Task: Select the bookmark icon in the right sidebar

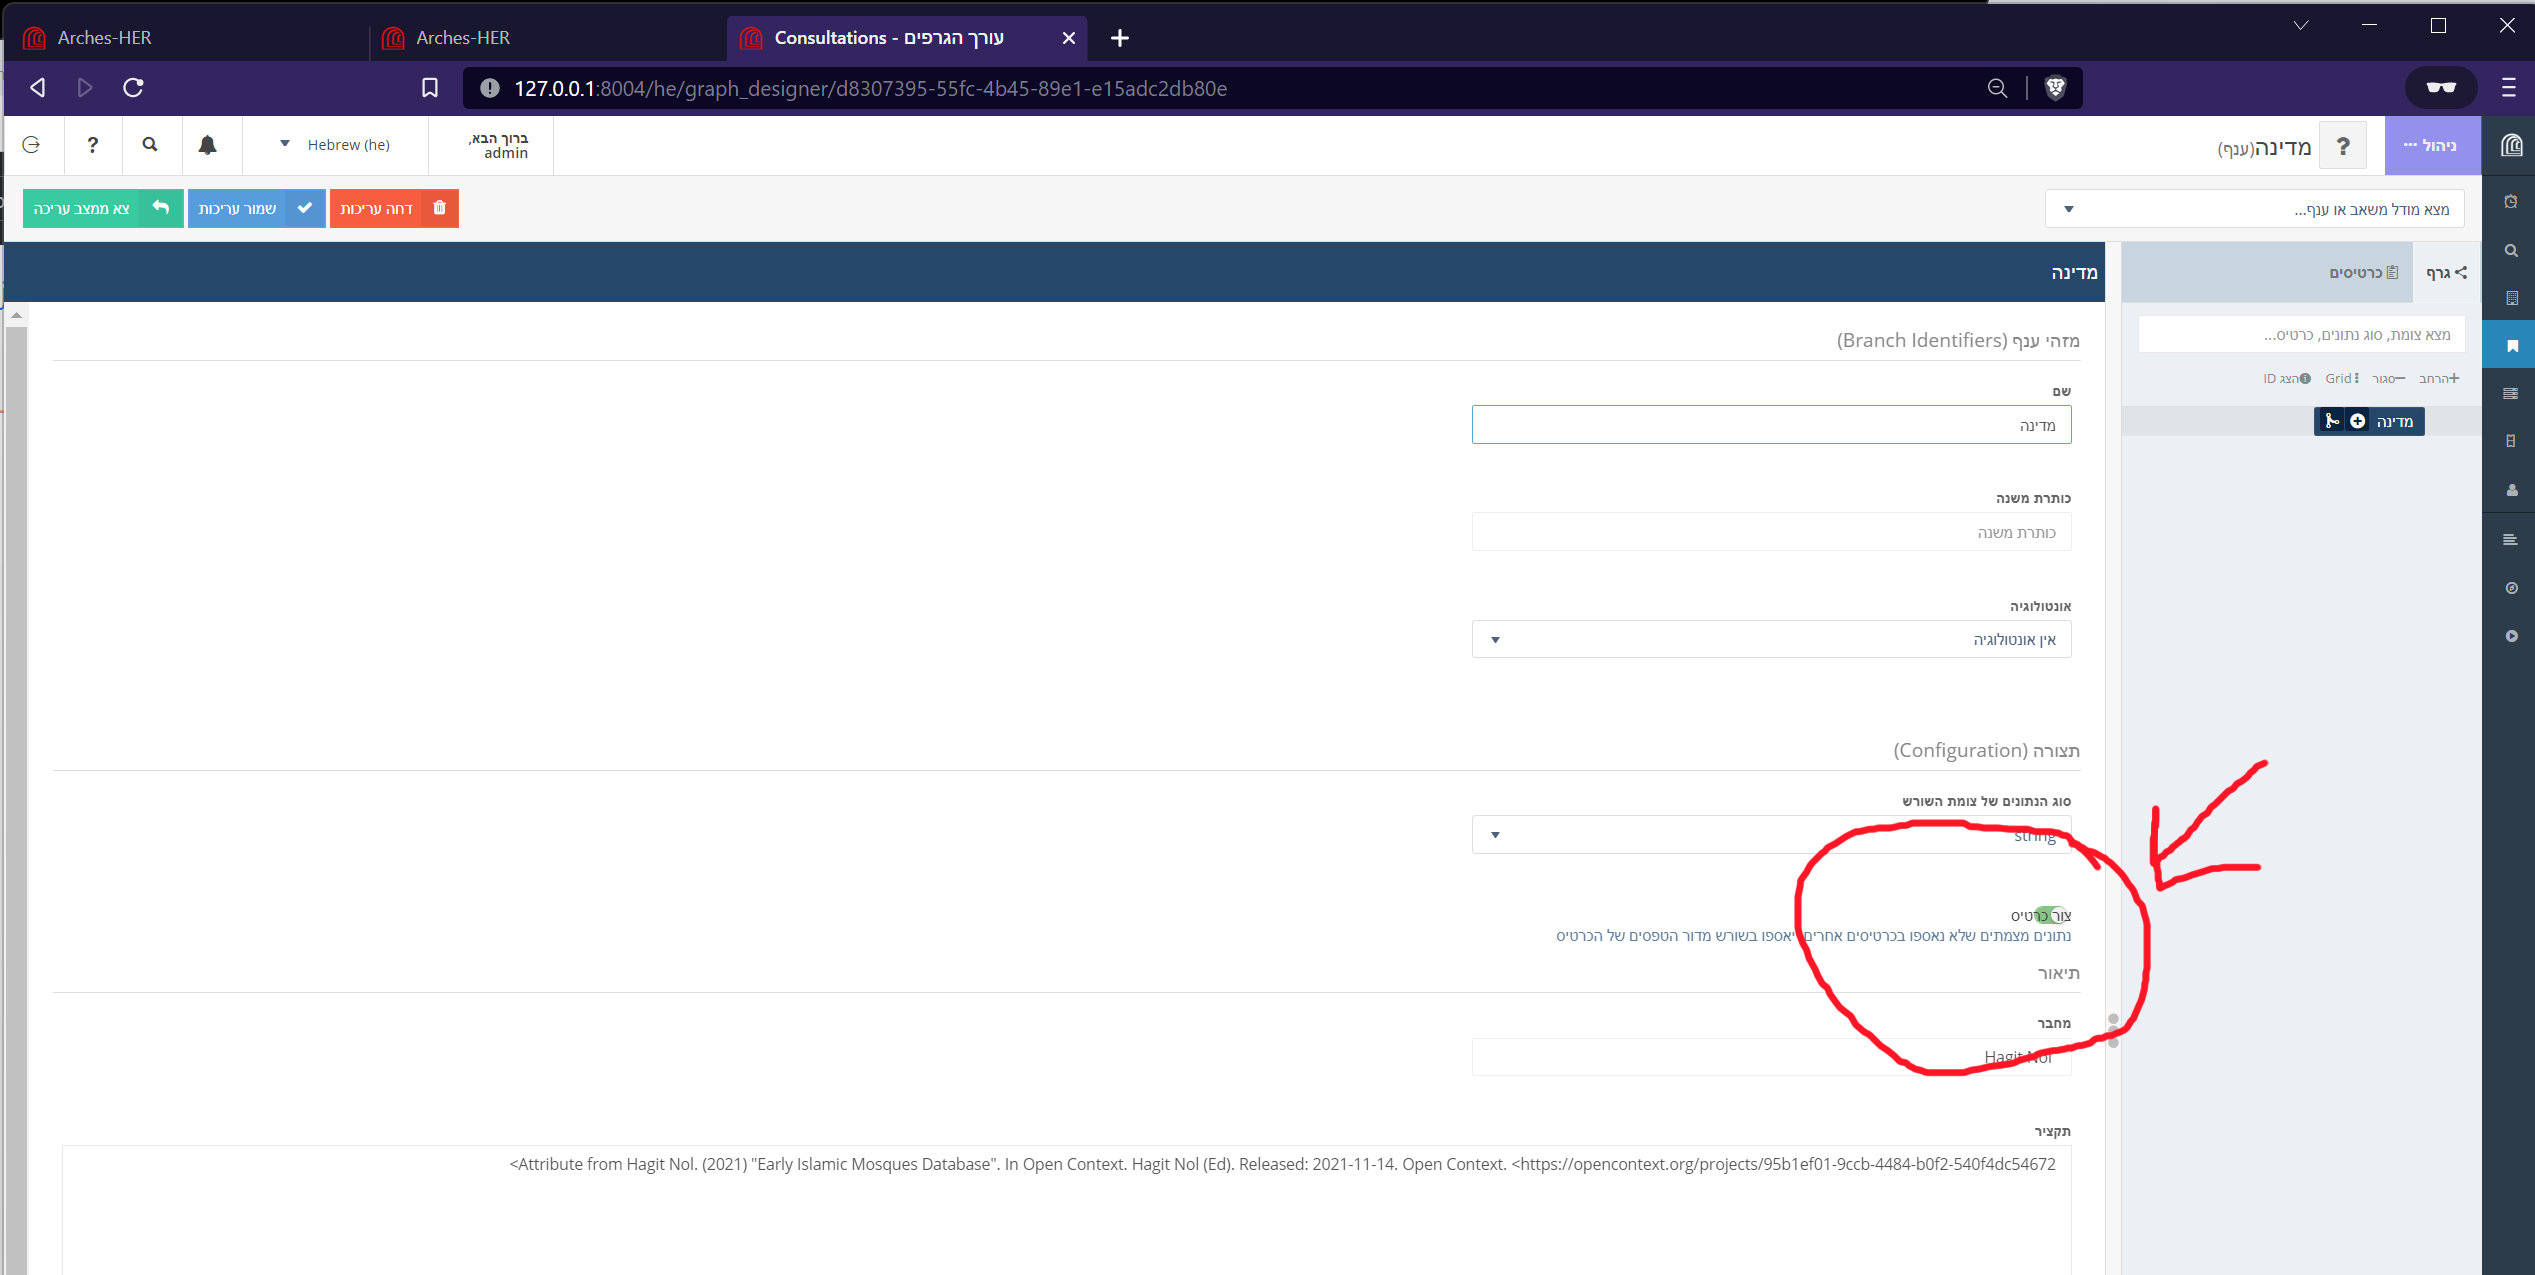Action: point(2512,344)
